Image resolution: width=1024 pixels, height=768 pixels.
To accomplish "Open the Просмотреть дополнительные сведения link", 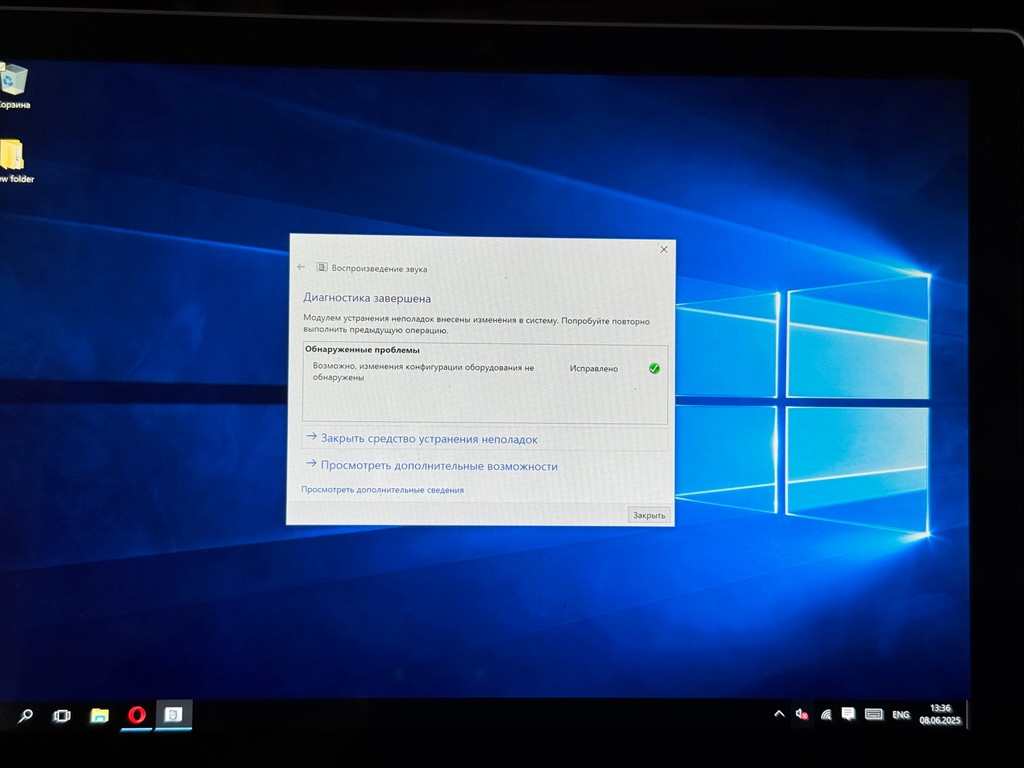I will pyautogui.click(x=383, y=490).
